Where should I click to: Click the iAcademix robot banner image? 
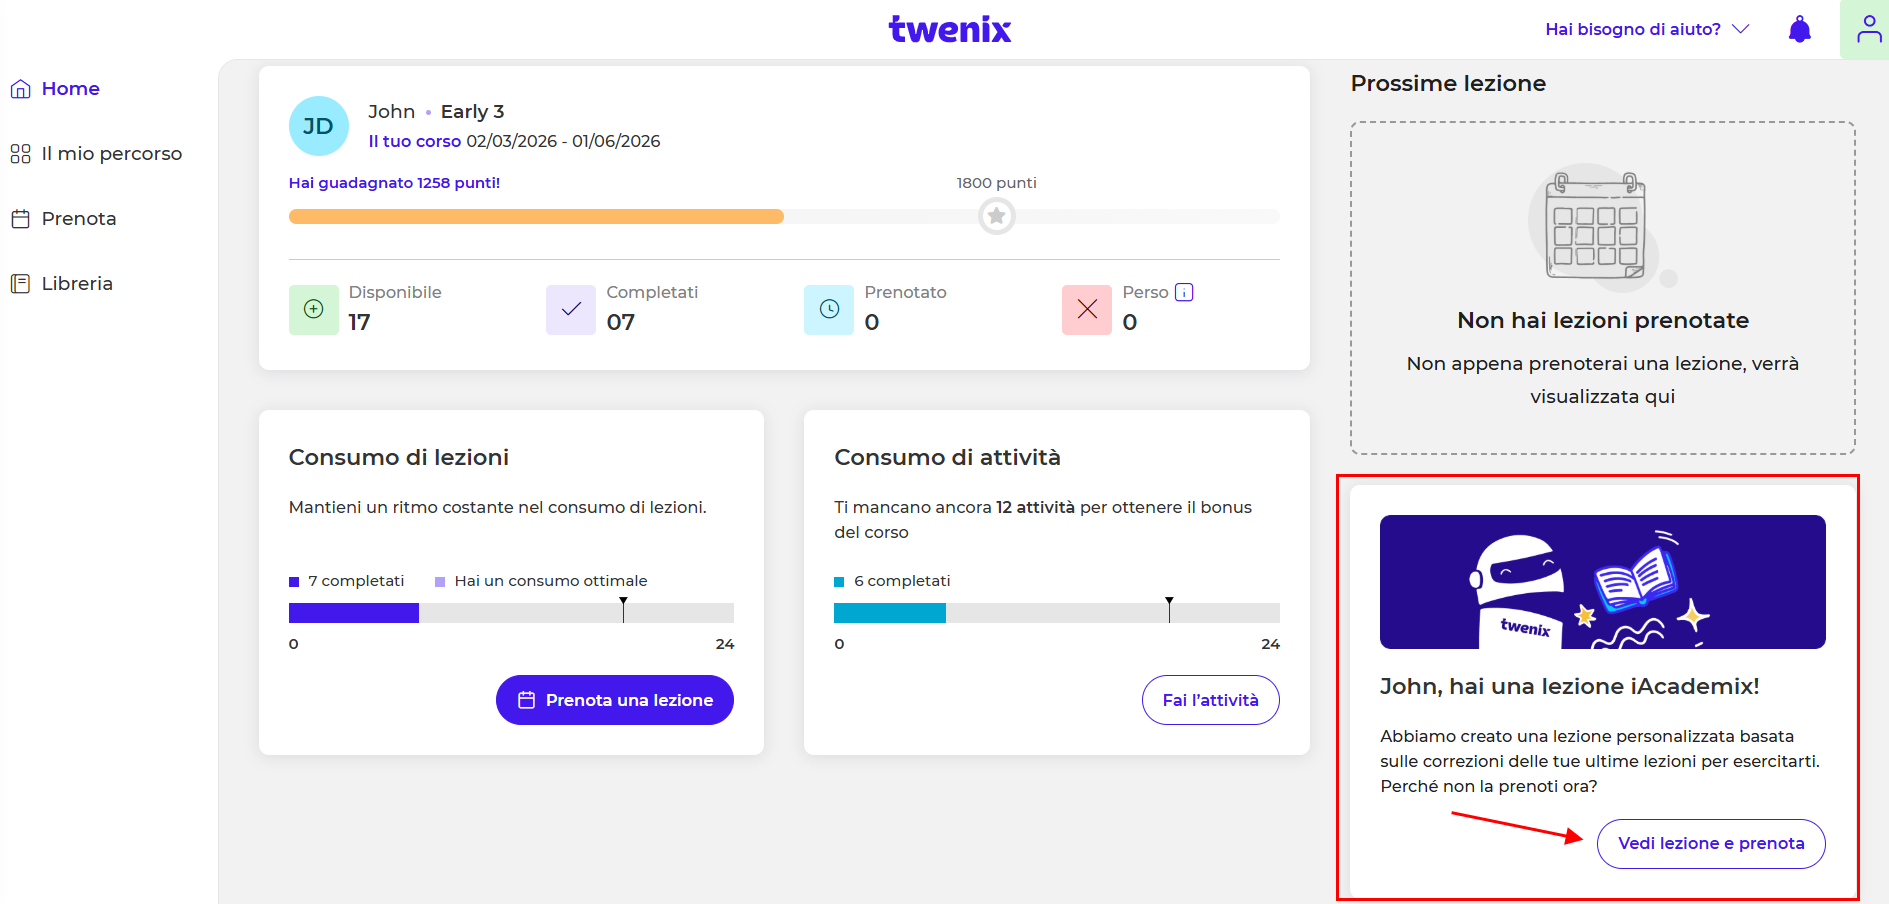tap(1602, 582)
